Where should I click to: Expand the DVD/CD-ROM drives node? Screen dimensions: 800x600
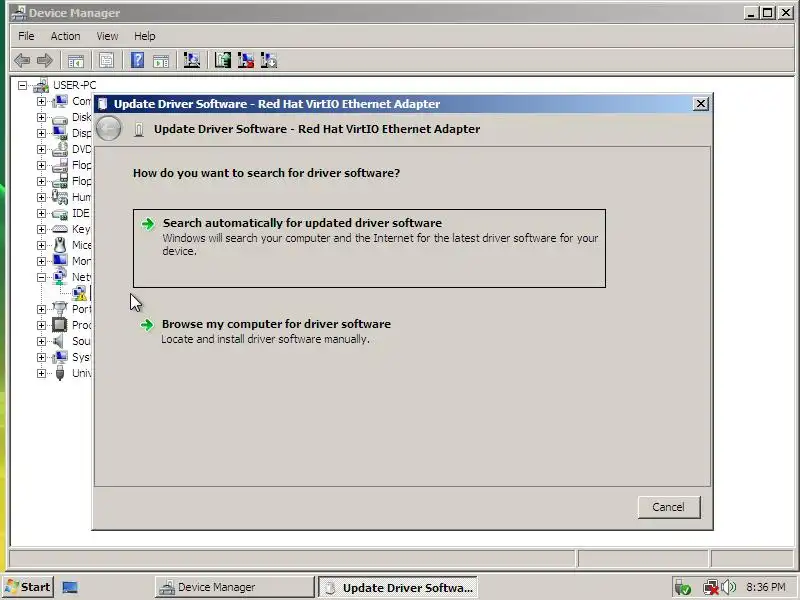pos(41,149)
